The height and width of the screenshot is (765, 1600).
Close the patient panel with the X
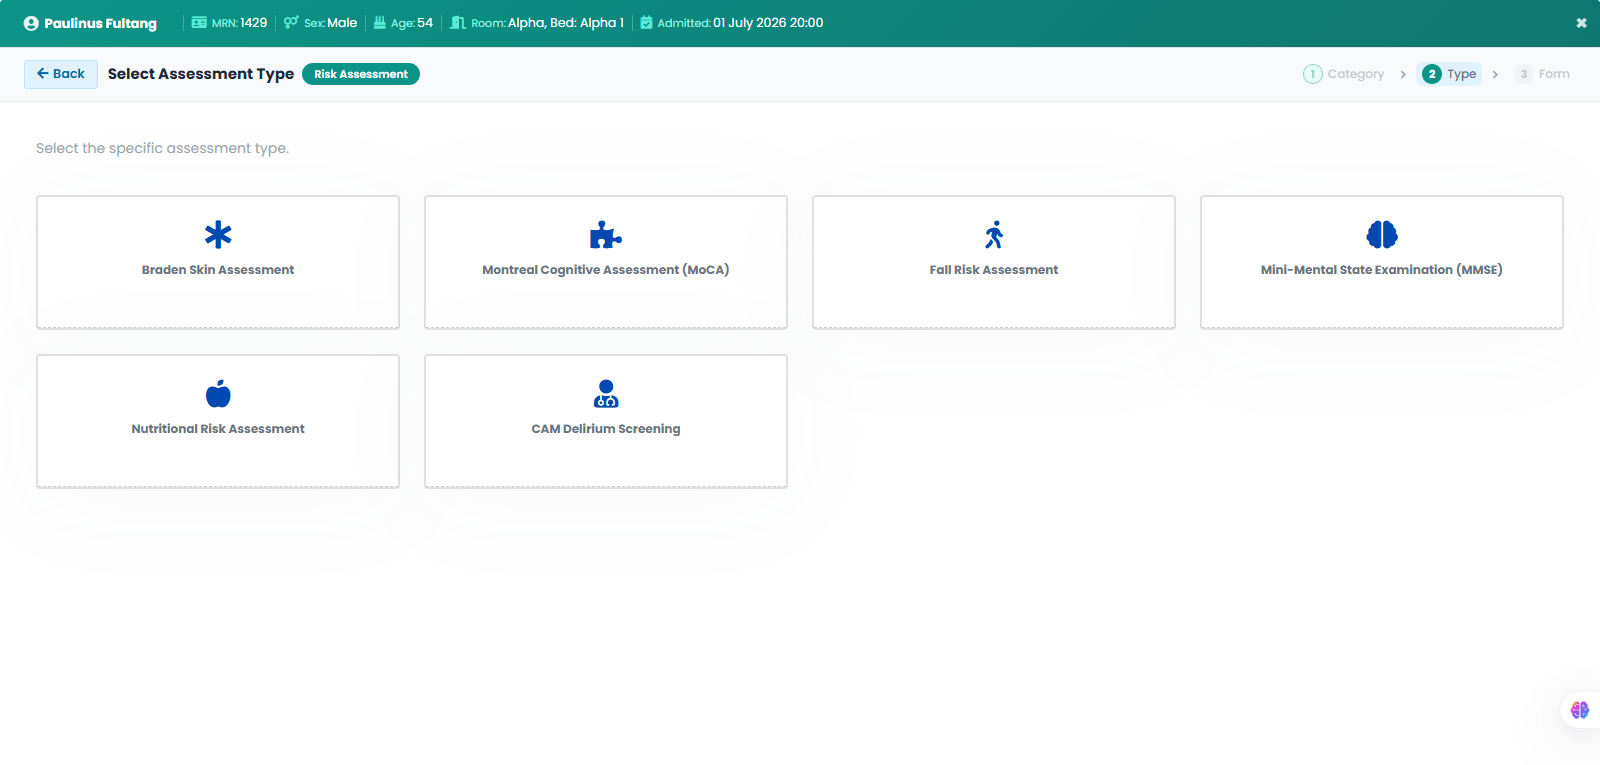click(1581, 23)
